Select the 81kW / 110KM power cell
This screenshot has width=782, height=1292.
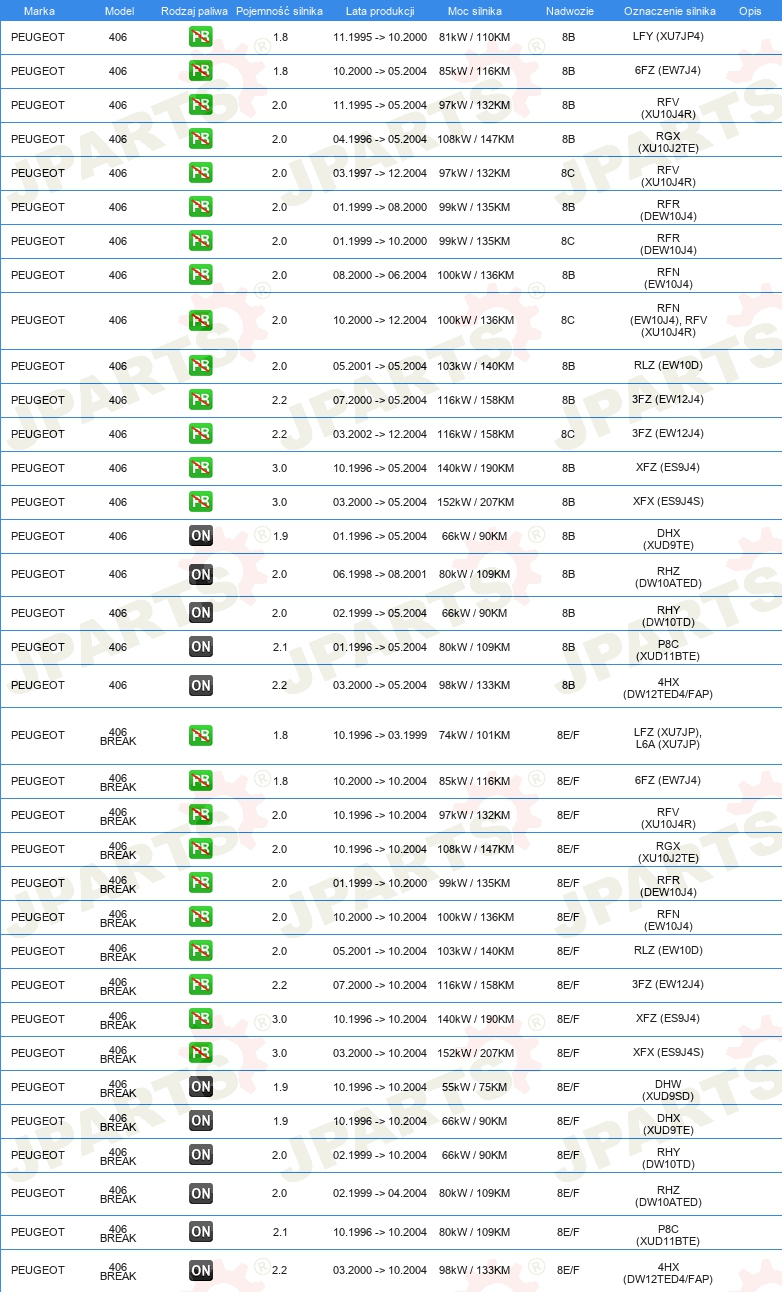point(475,37)
